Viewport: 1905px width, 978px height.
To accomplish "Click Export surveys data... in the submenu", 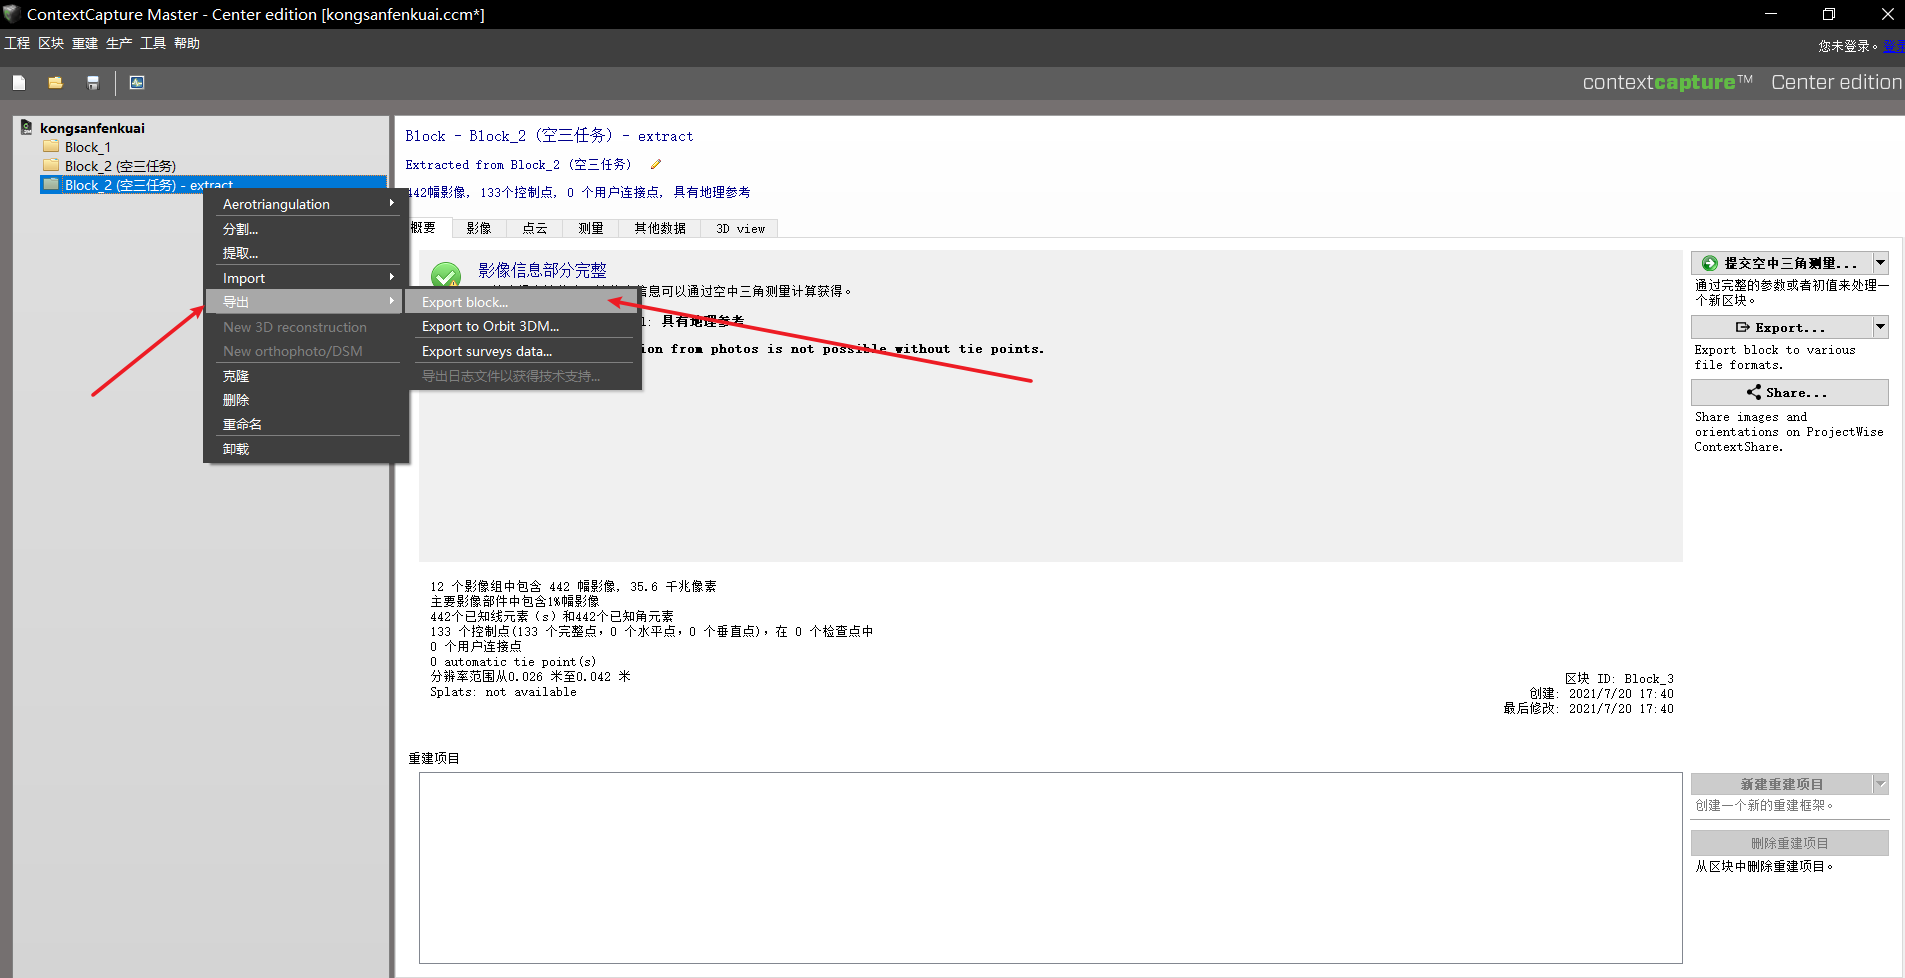I will (523, 351).
